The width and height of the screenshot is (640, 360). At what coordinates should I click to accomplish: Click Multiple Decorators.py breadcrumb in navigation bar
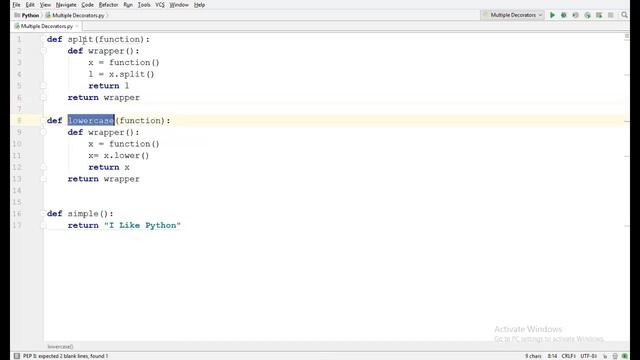pyautogui.click(x=75, y=16)
